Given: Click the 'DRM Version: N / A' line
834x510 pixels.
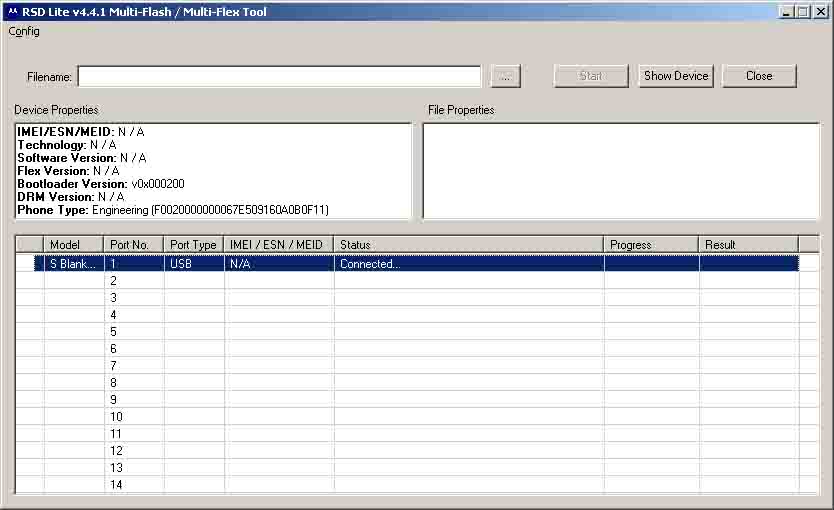Looking at the screenshot, I should point(71,197).
